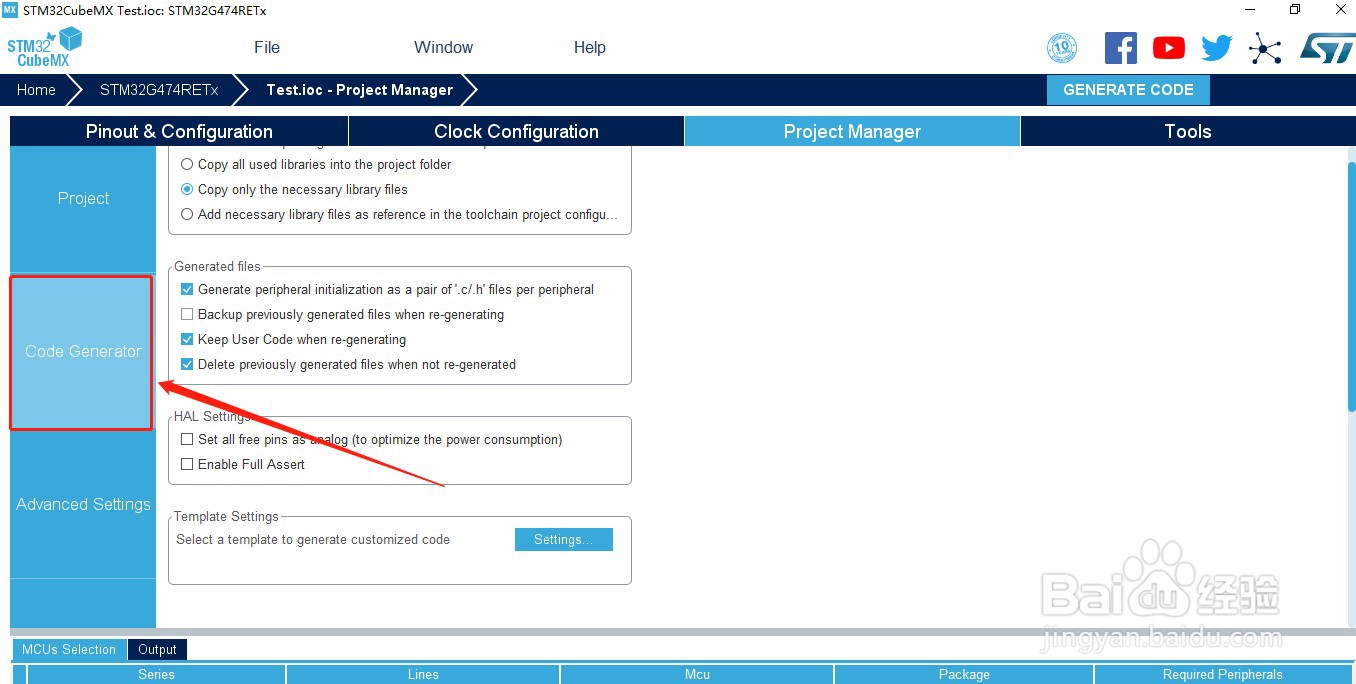Click the ST community network icon

(x=1265, y=48)
